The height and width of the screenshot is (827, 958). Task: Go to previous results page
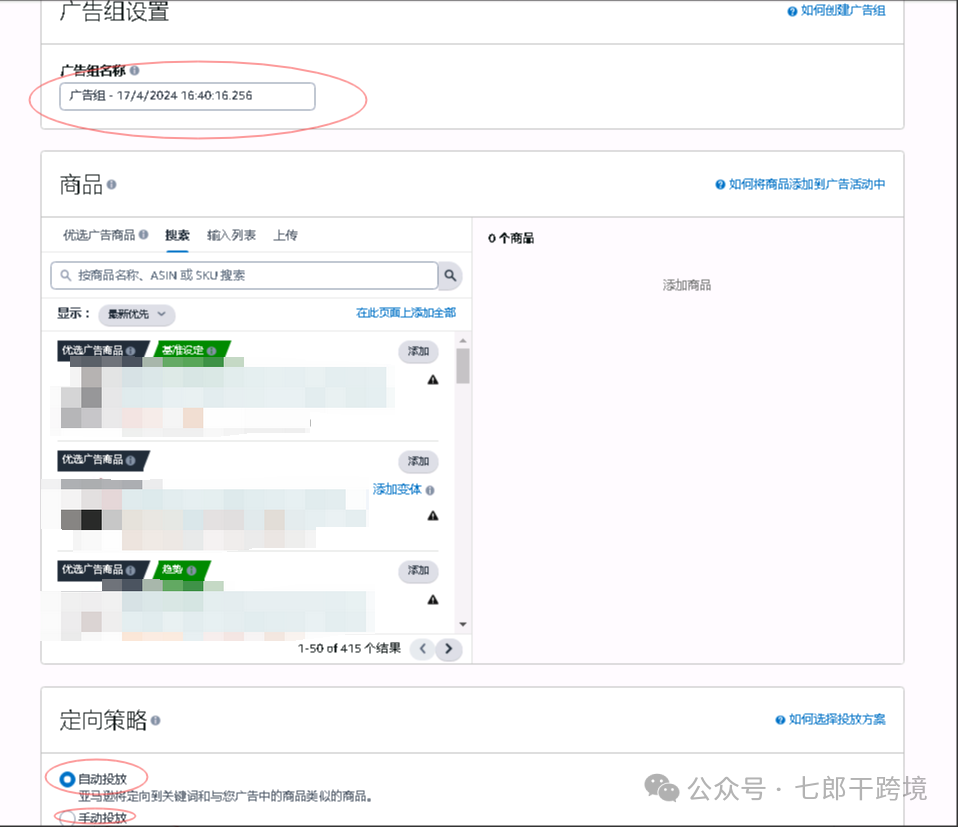[x=422, y=649]
